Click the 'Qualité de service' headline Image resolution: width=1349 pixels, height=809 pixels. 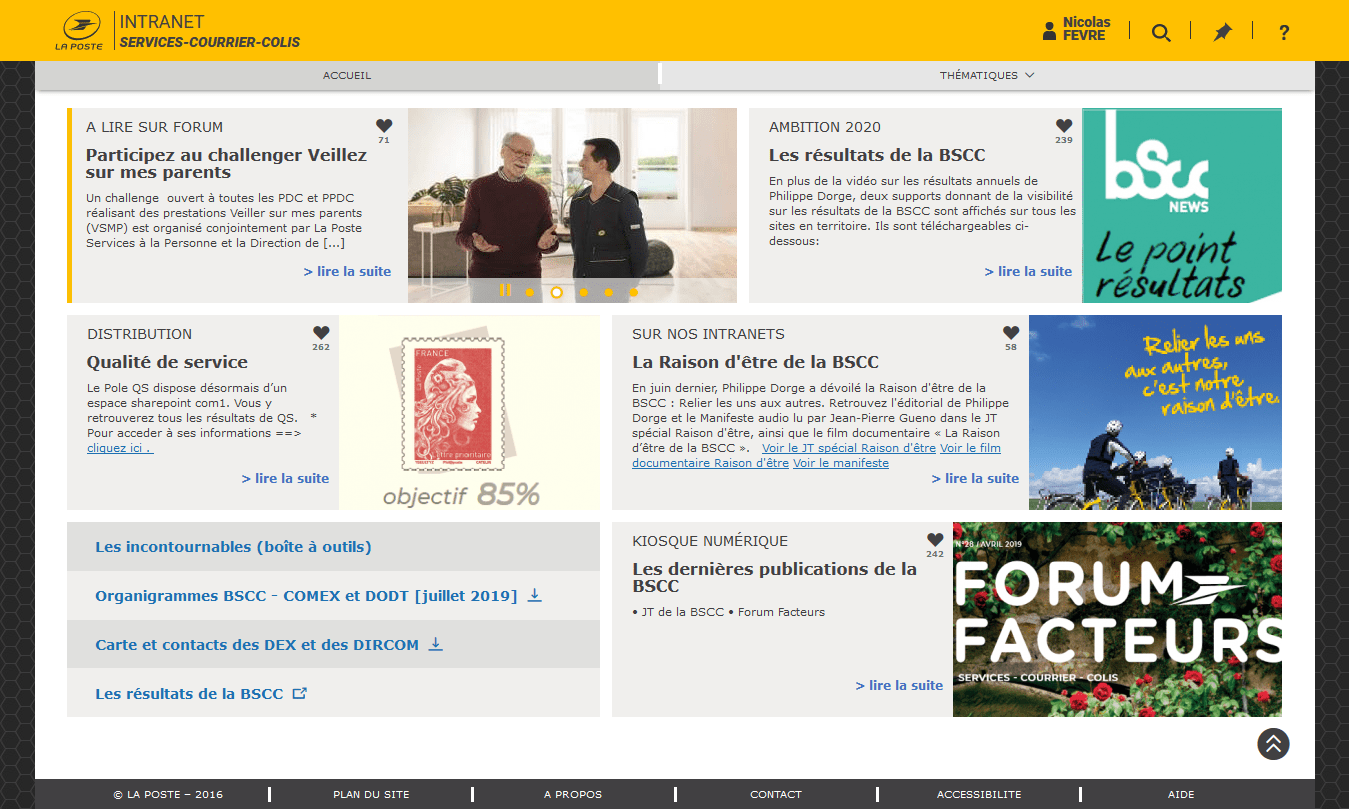point(167,362)
